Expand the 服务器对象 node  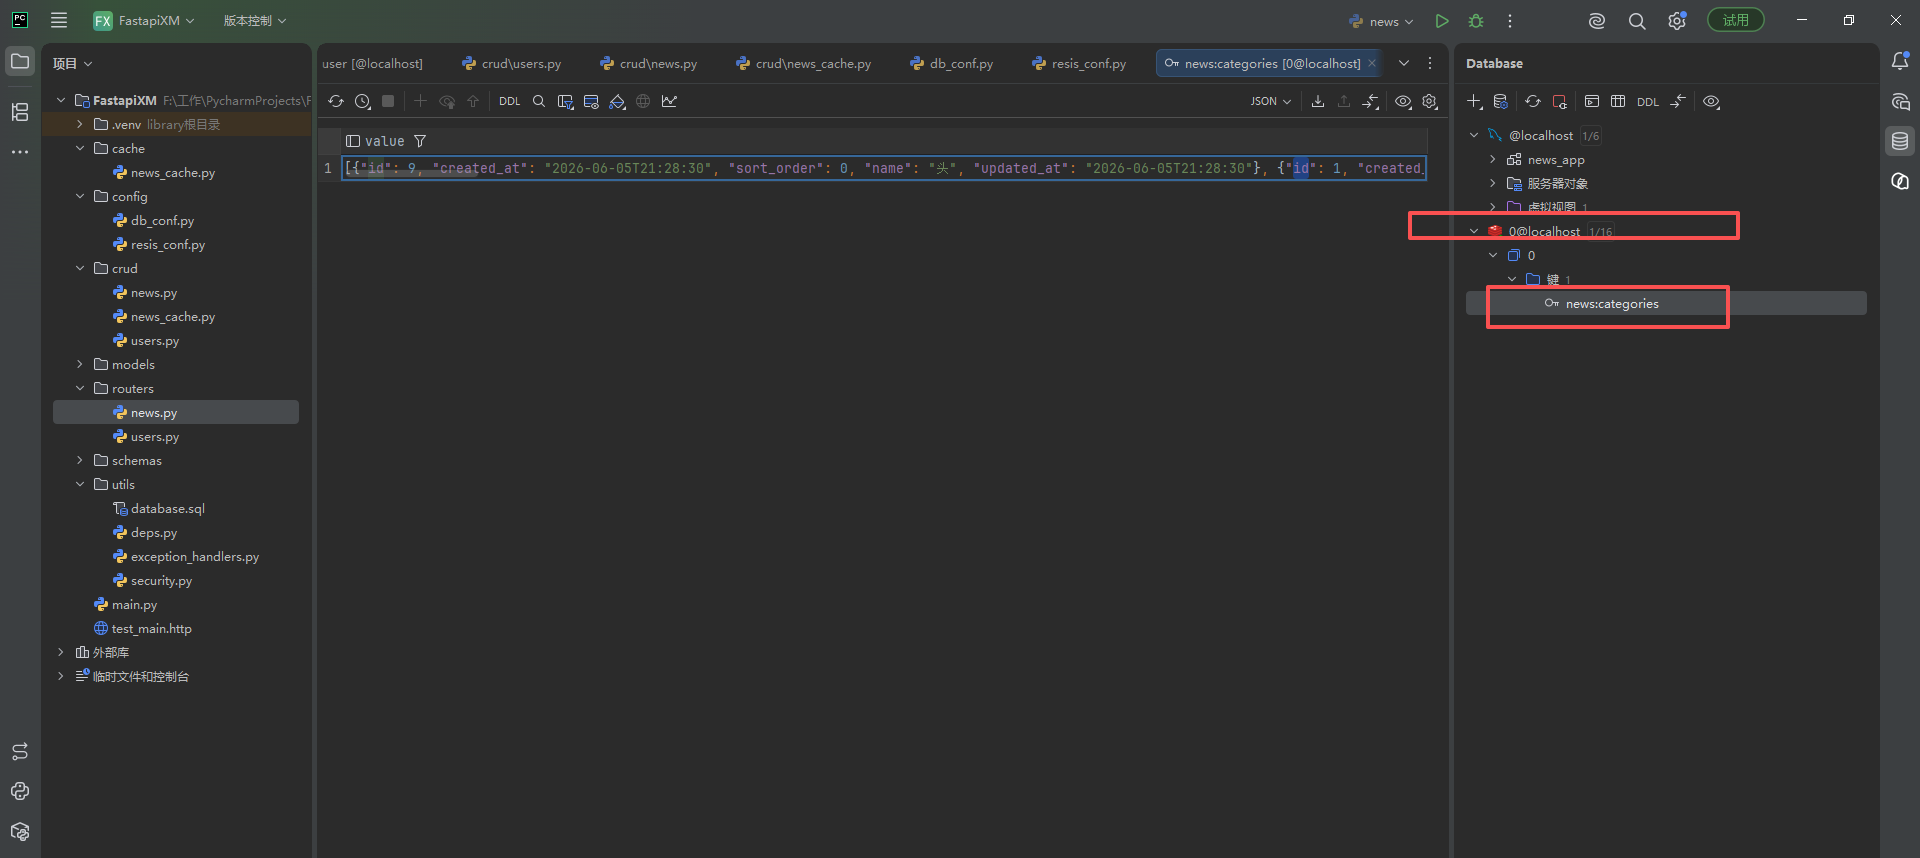[x=1493, y=183]
